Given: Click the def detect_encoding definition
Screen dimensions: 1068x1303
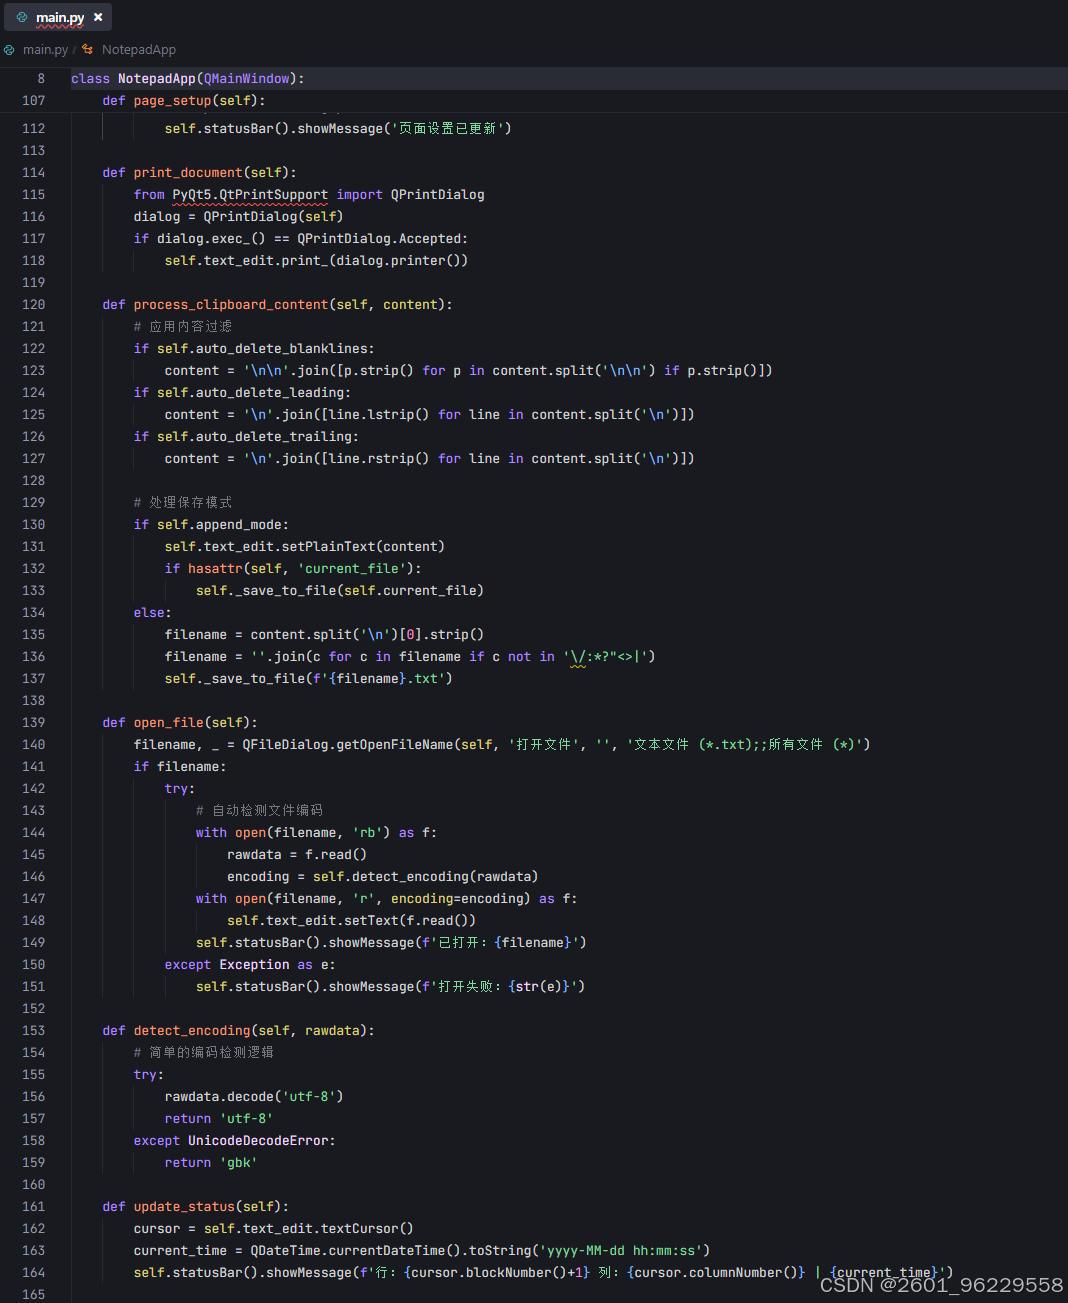Looking at the screenshot, I should pyautogui.click(x=238, y=1030).
